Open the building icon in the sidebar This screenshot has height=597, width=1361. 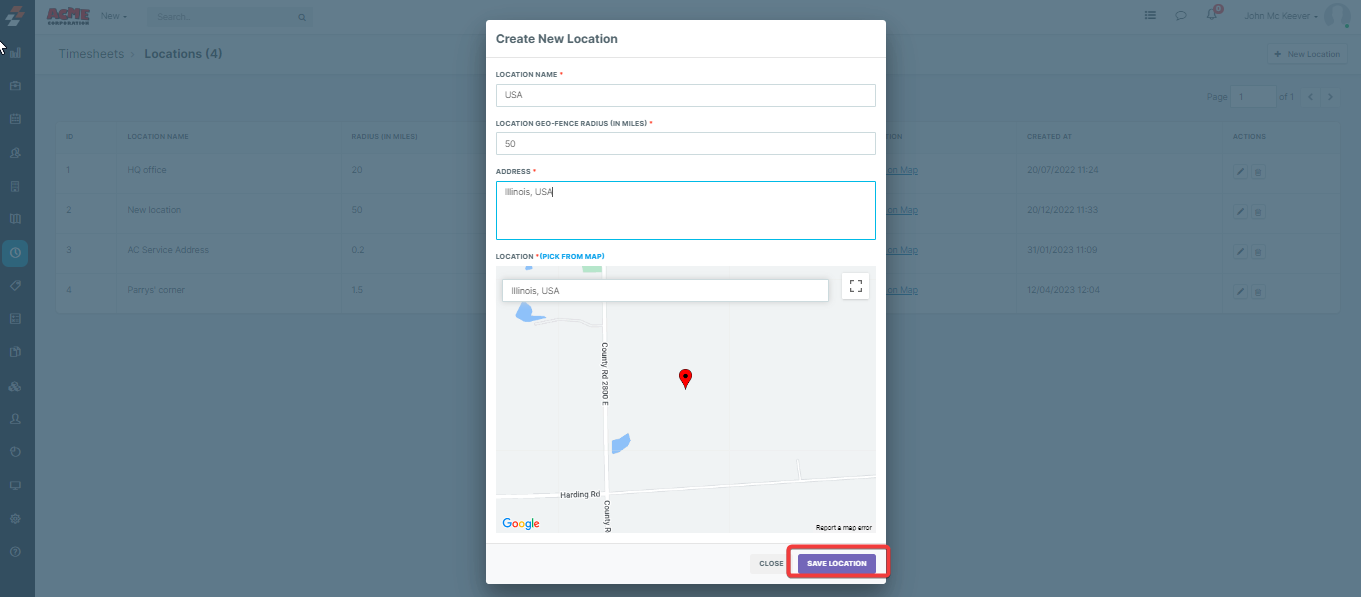pos(15,186)
